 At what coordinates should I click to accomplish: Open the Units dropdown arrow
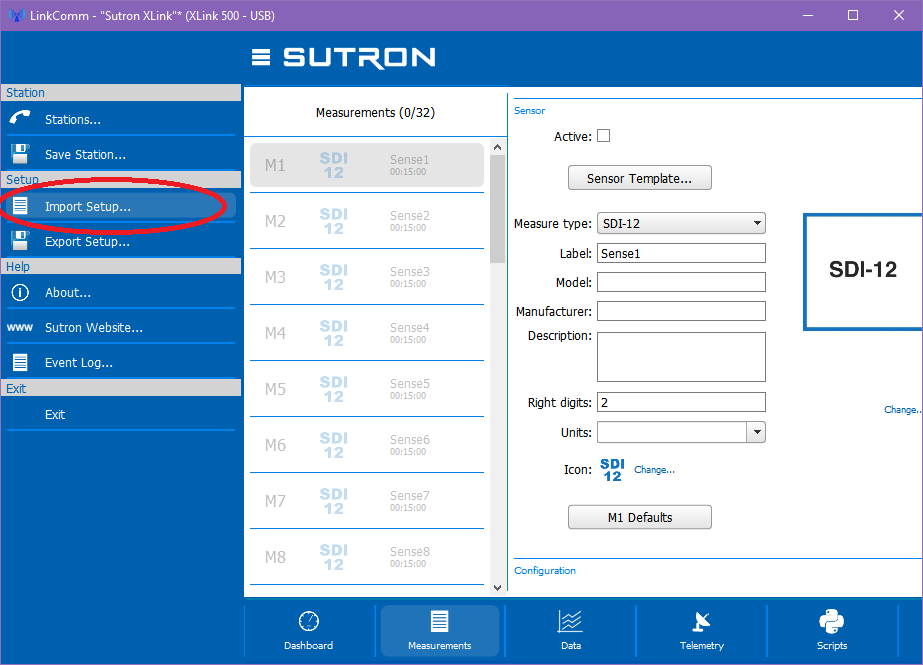coord(756,433)
